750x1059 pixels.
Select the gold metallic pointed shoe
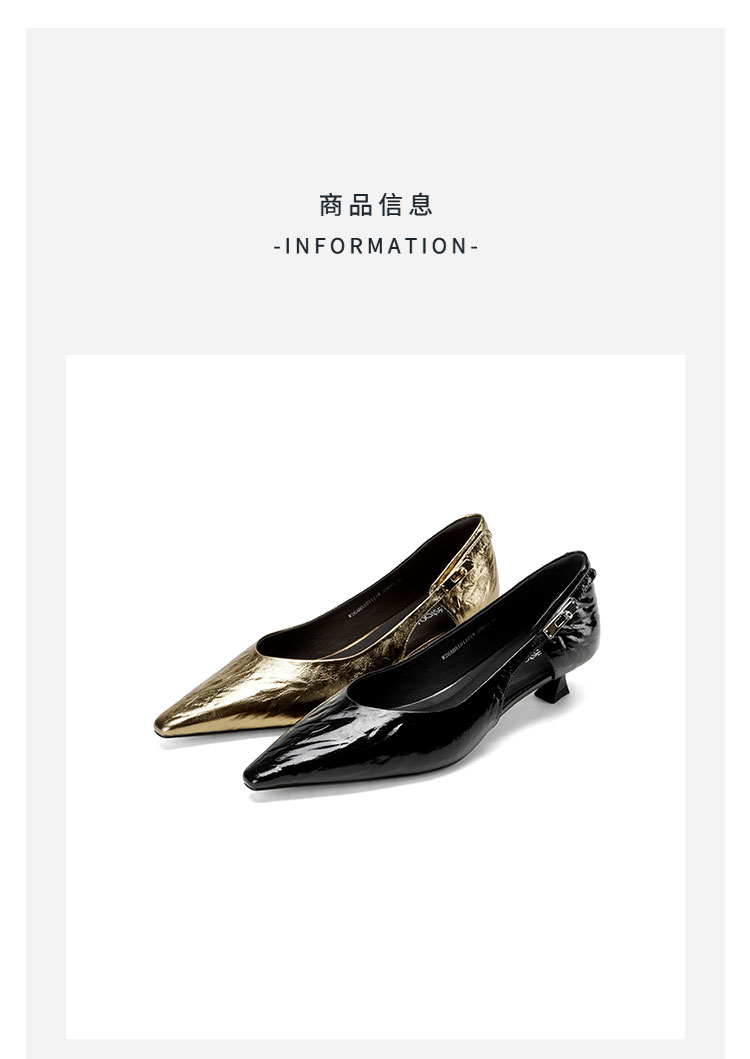click(326, 626)
